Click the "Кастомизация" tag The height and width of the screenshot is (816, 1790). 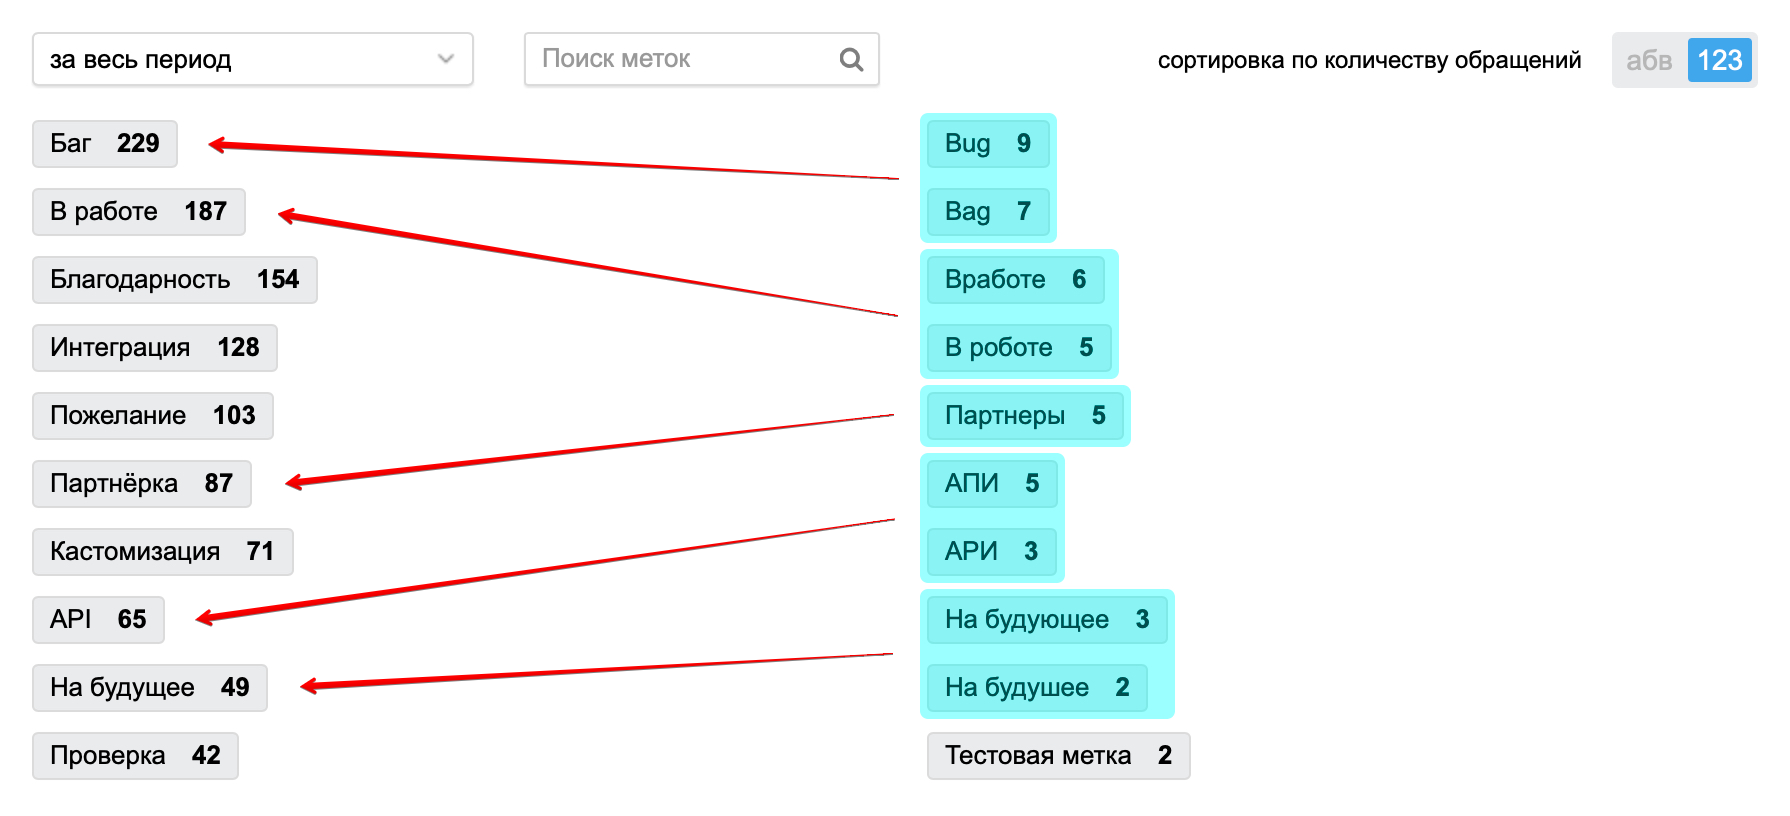(163, 552)
